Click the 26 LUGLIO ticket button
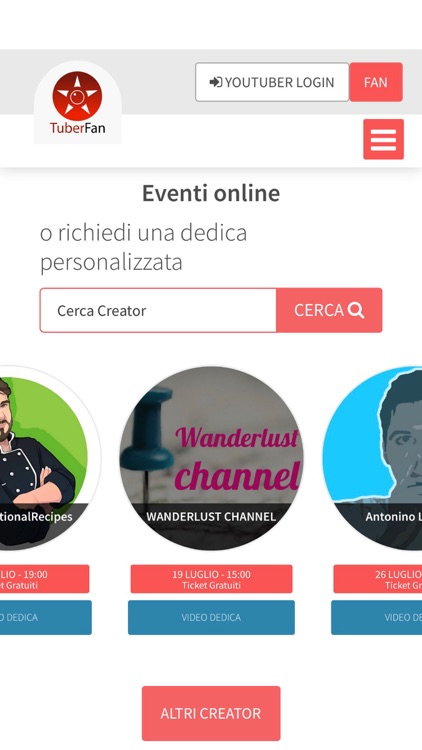Viewport: 422px width, 750px height. pyautogui.click(x=378, y=579)
